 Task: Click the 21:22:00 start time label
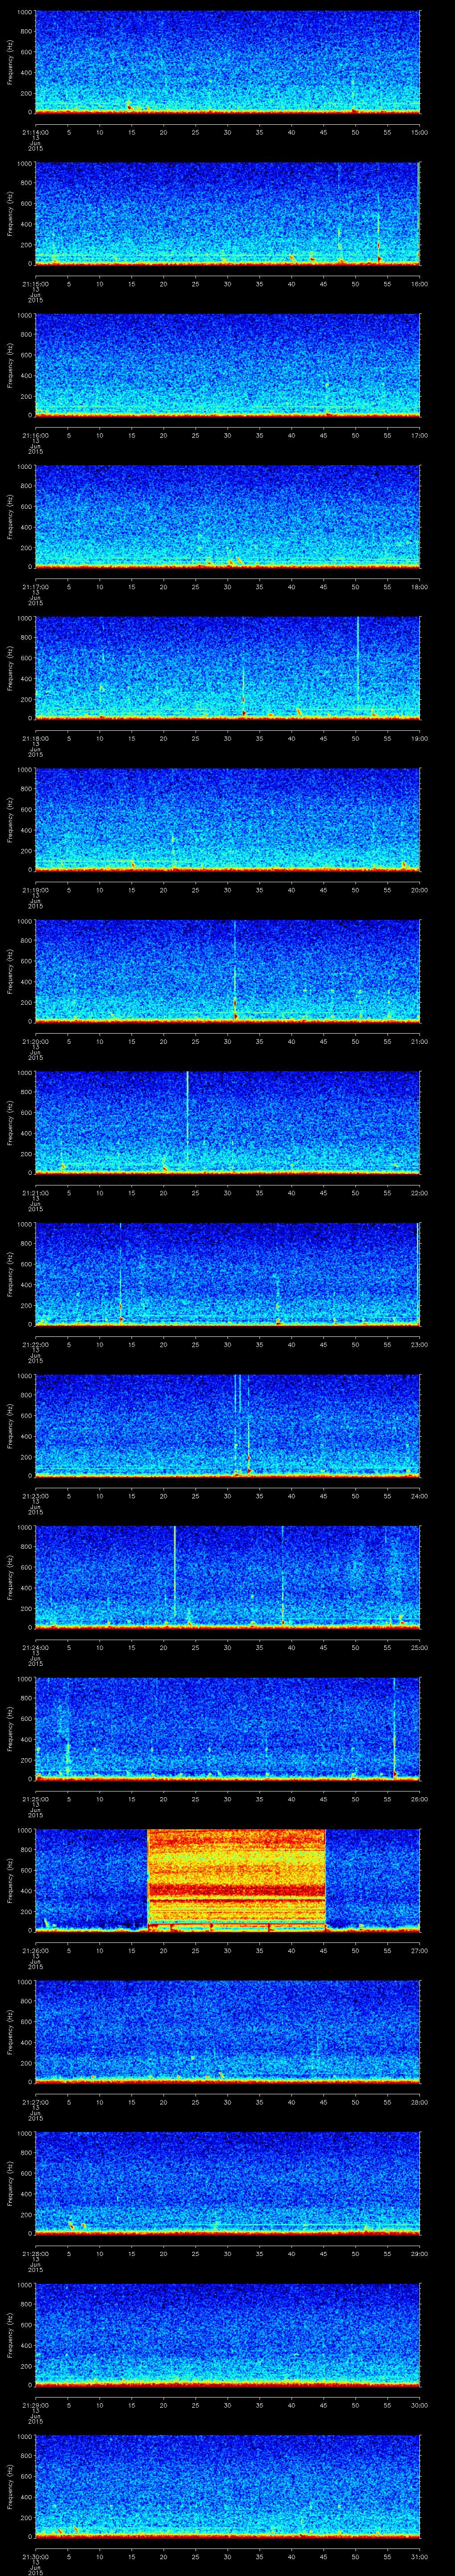point(35,1344)
